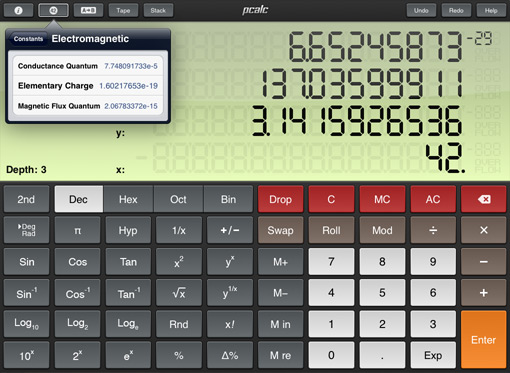510x373 pixels.
Task: Tap the multiplication operator key
Action: (x=484, y=230)
